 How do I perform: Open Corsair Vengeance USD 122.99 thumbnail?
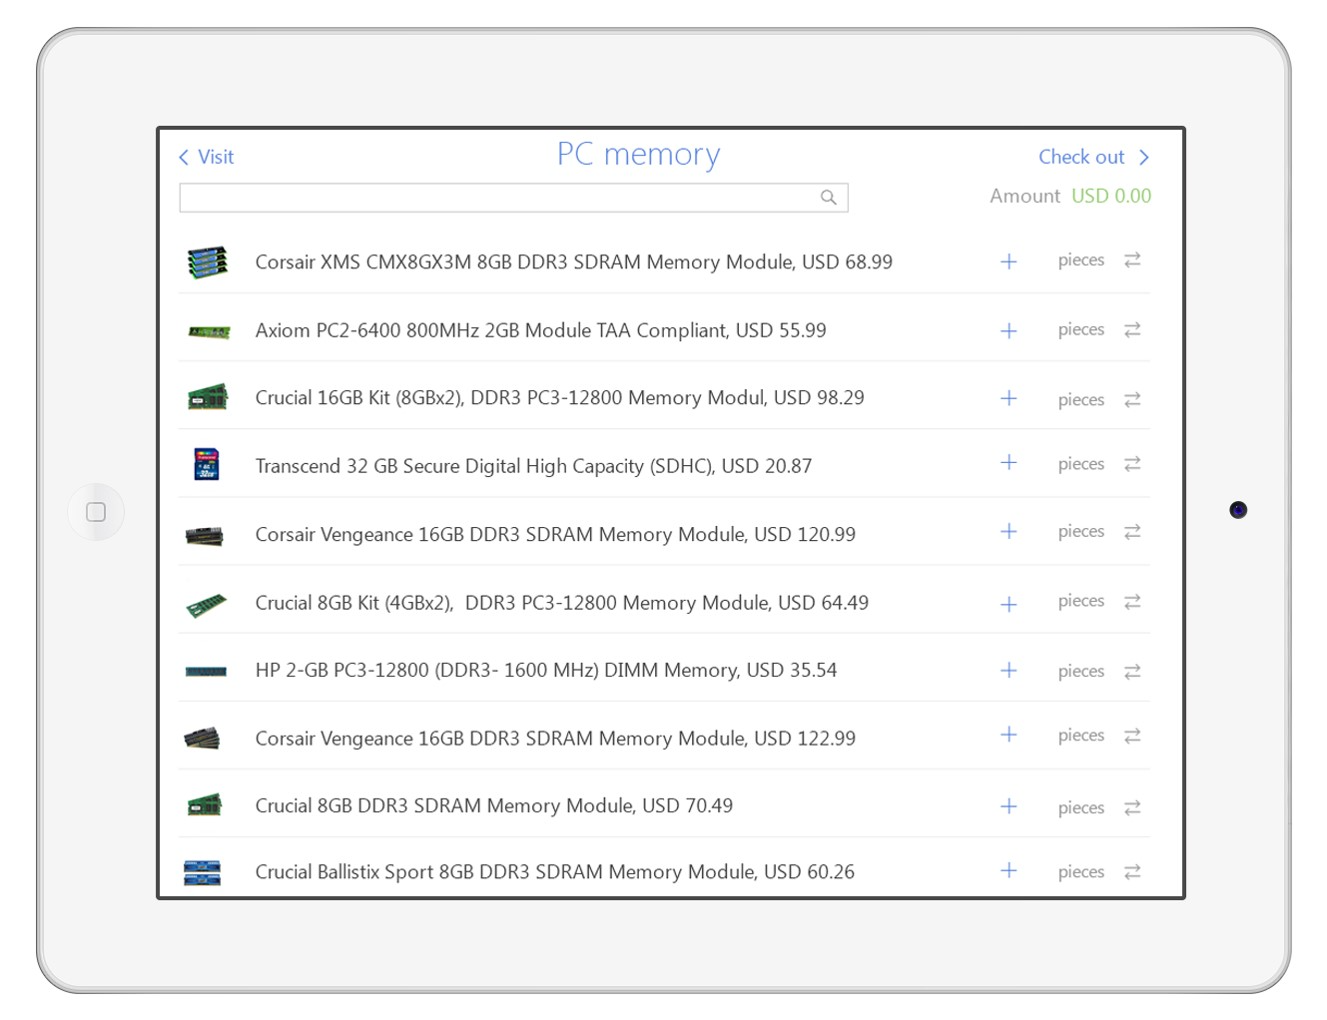point(202,738)
